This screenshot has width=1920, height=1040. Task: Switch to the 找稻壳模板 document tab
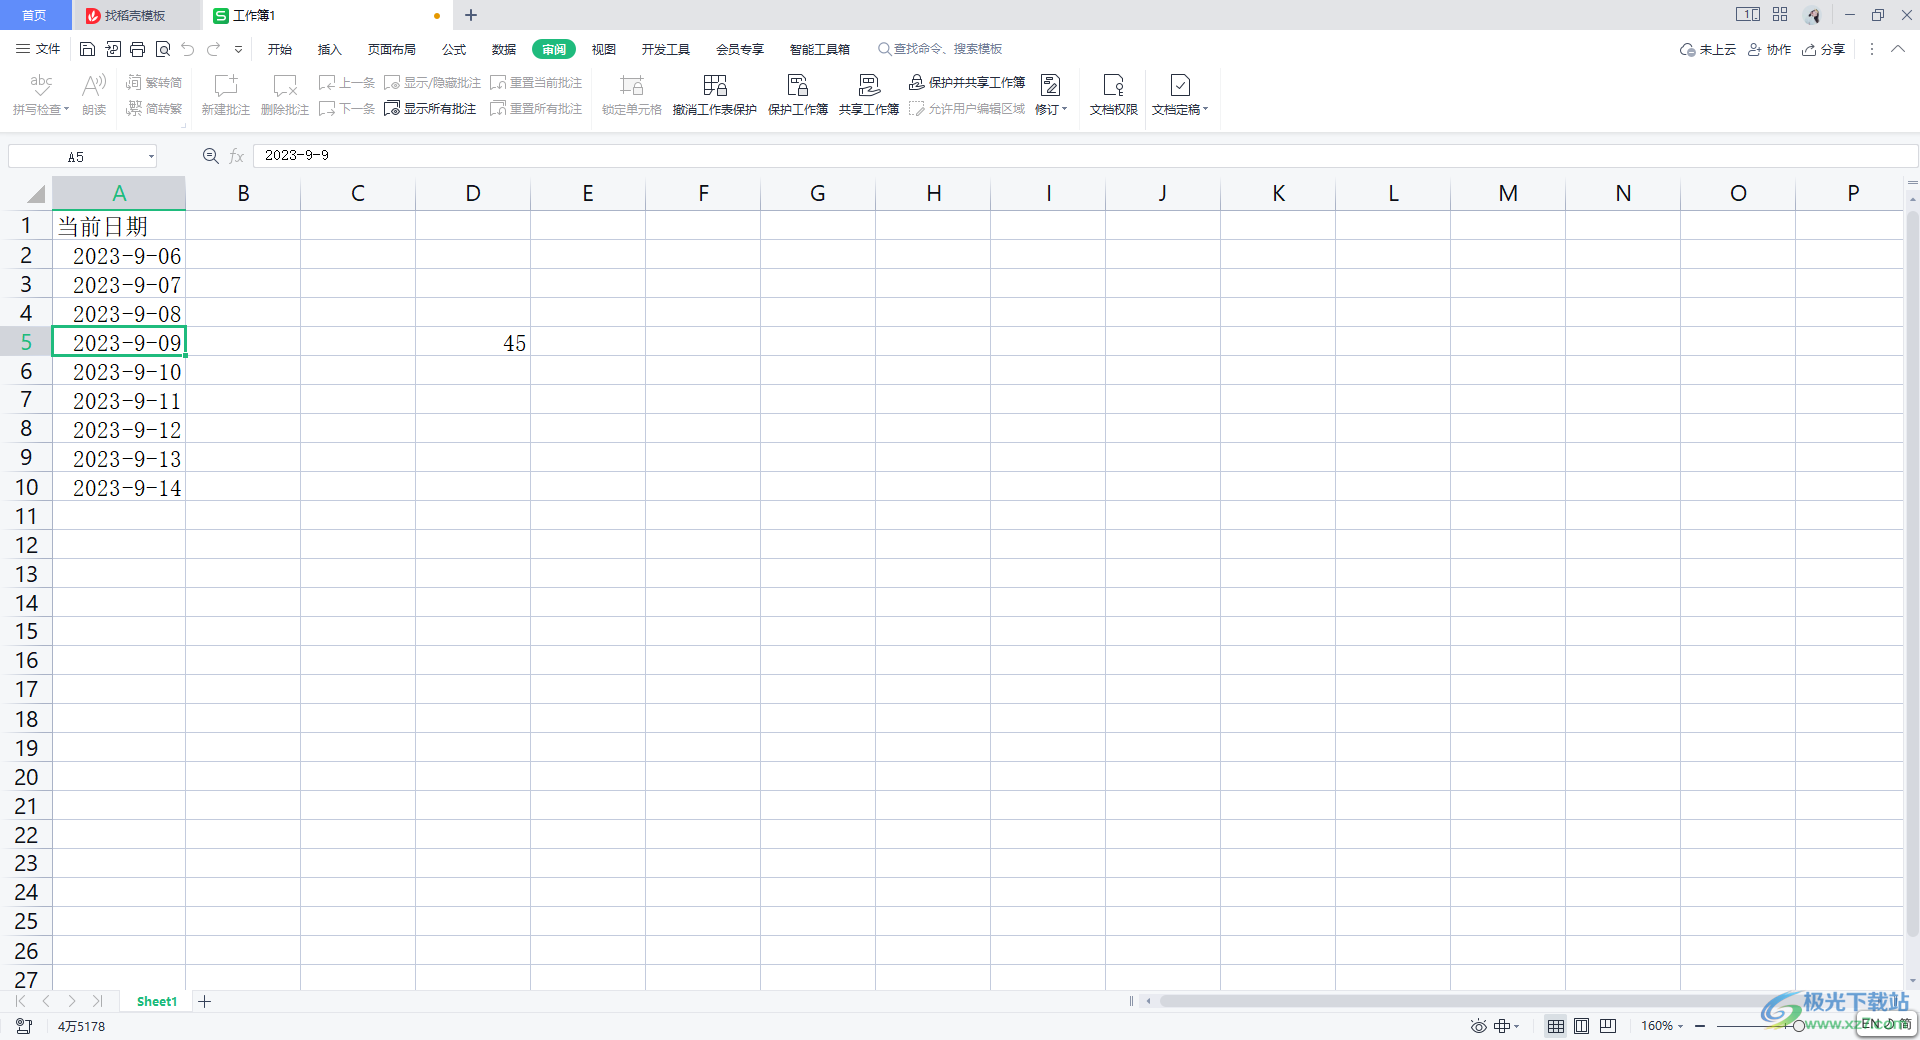136,15
